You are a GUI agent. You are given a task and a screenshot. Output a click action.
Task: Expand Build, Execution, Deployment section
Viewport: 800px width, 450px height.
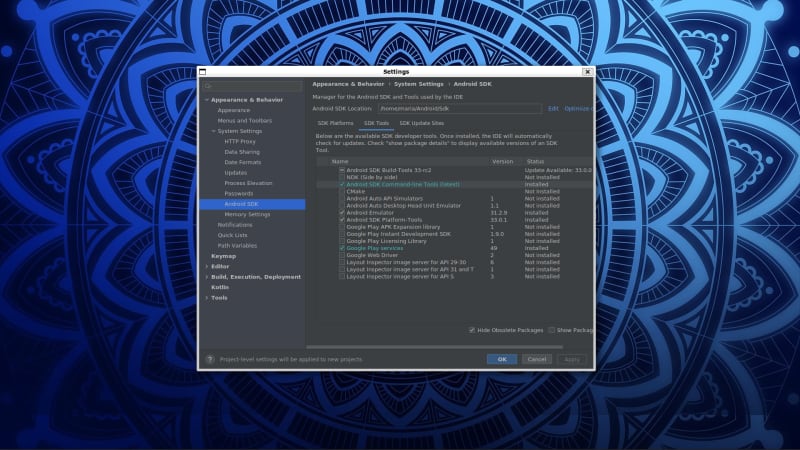207,277
